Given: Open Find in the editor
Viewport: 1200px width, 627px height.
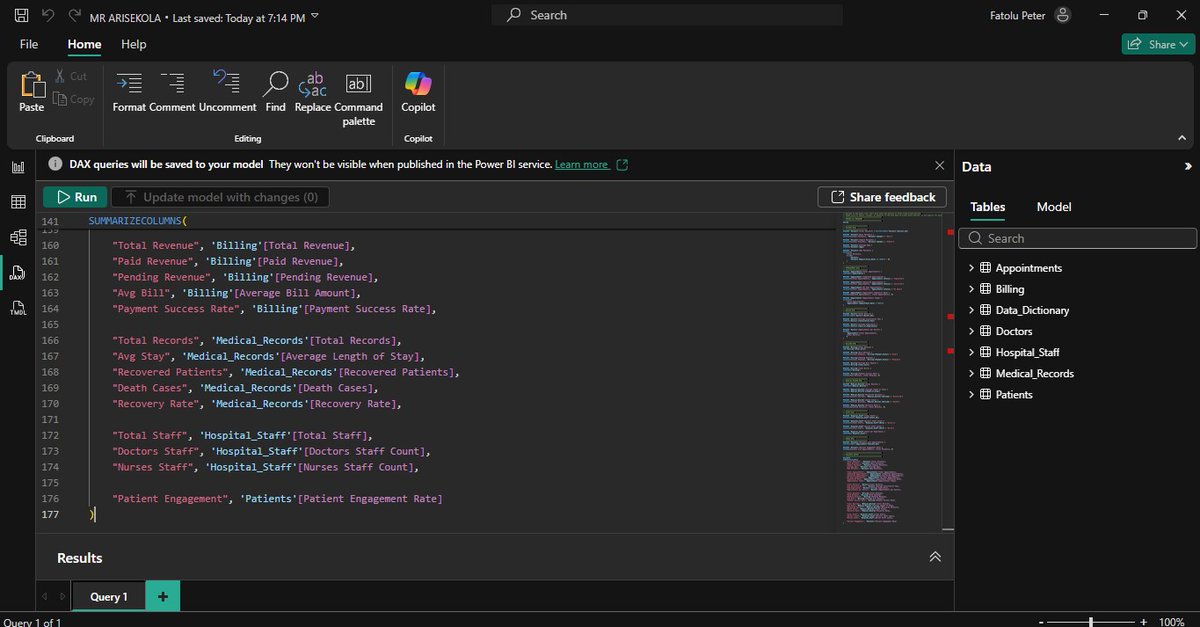Looking at the screenshot, I should pos(275,92).
